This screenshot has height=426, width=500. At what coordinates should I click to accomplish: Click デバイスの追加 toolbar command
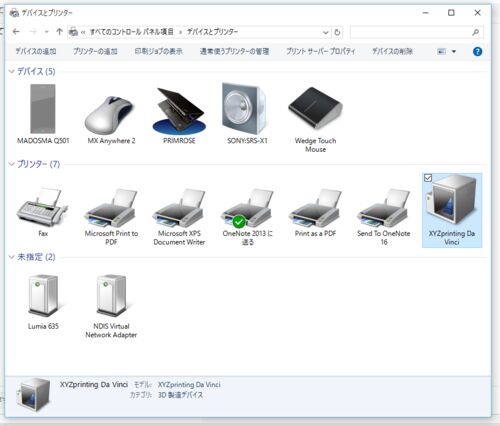[36, 51]
